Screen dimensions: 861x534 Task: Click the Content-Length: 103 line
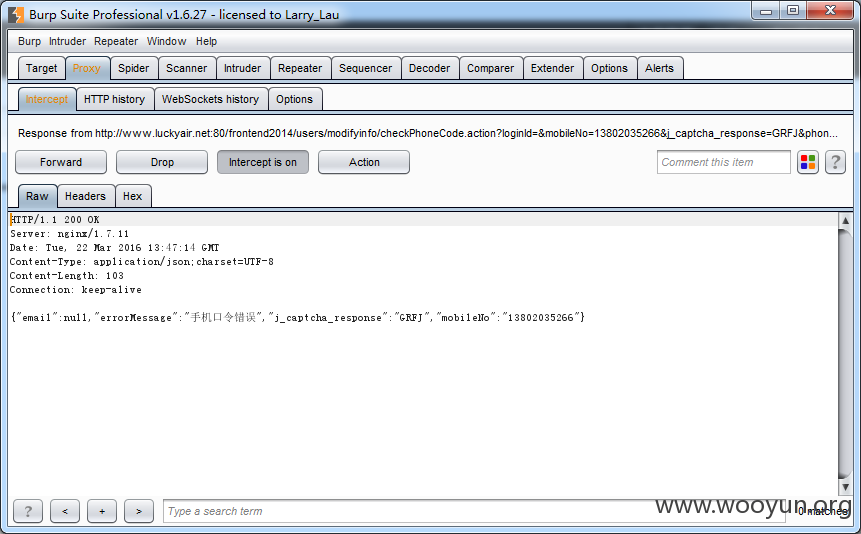click(x=66, y=276)
